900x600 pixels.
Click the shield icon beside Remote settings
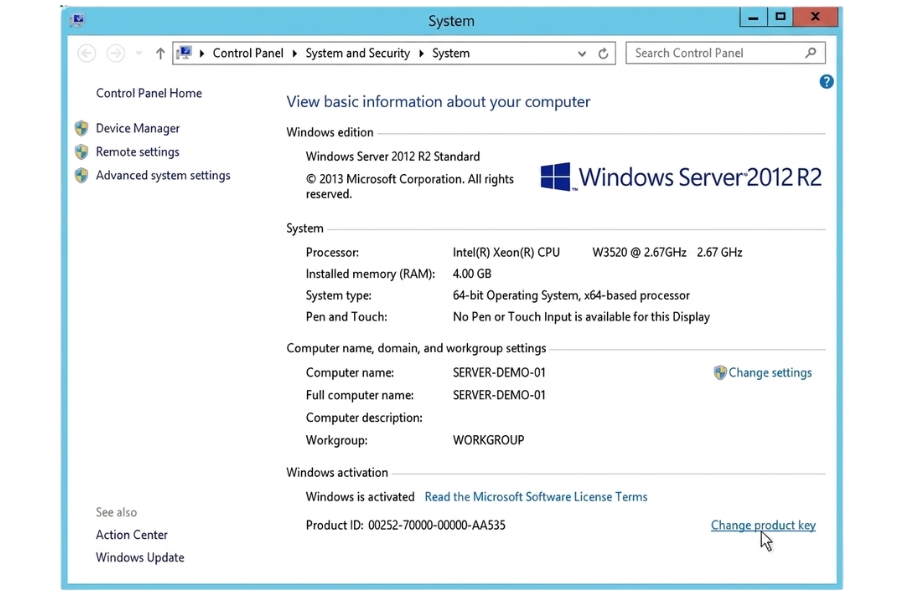coord(82,152)
